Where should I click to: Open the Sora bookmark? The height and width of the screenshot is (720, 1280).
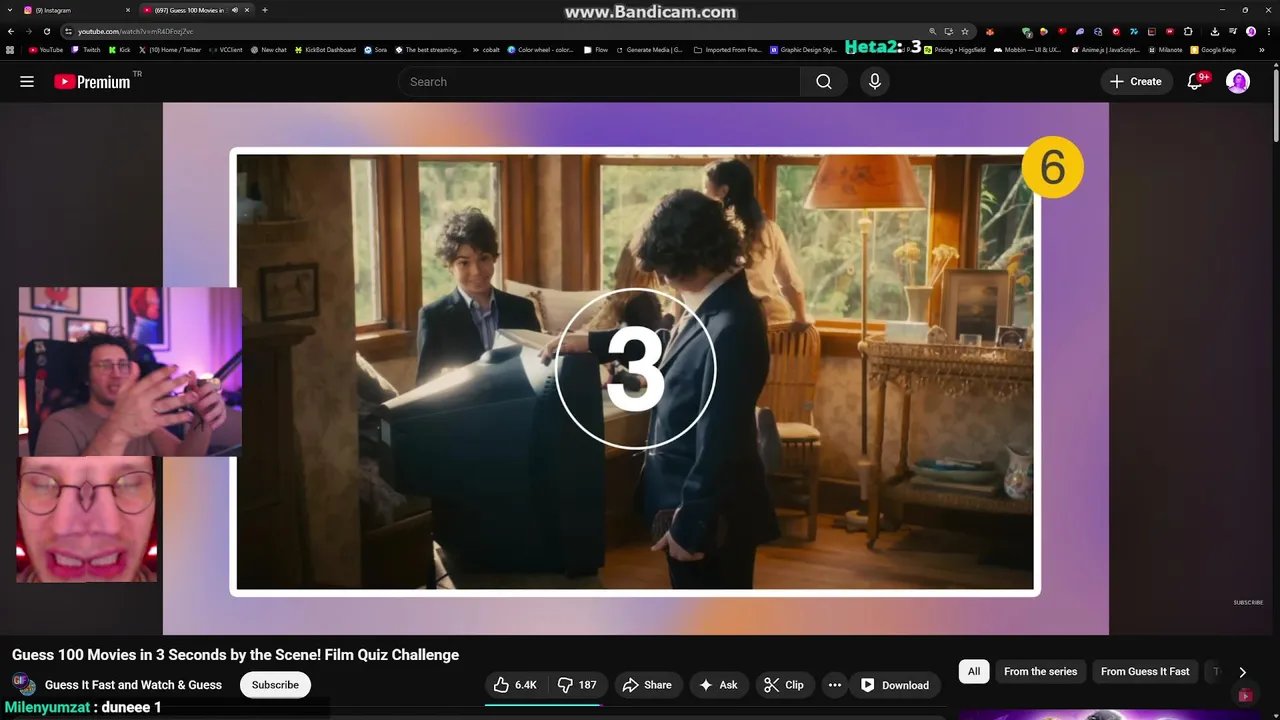pos(376,49)
